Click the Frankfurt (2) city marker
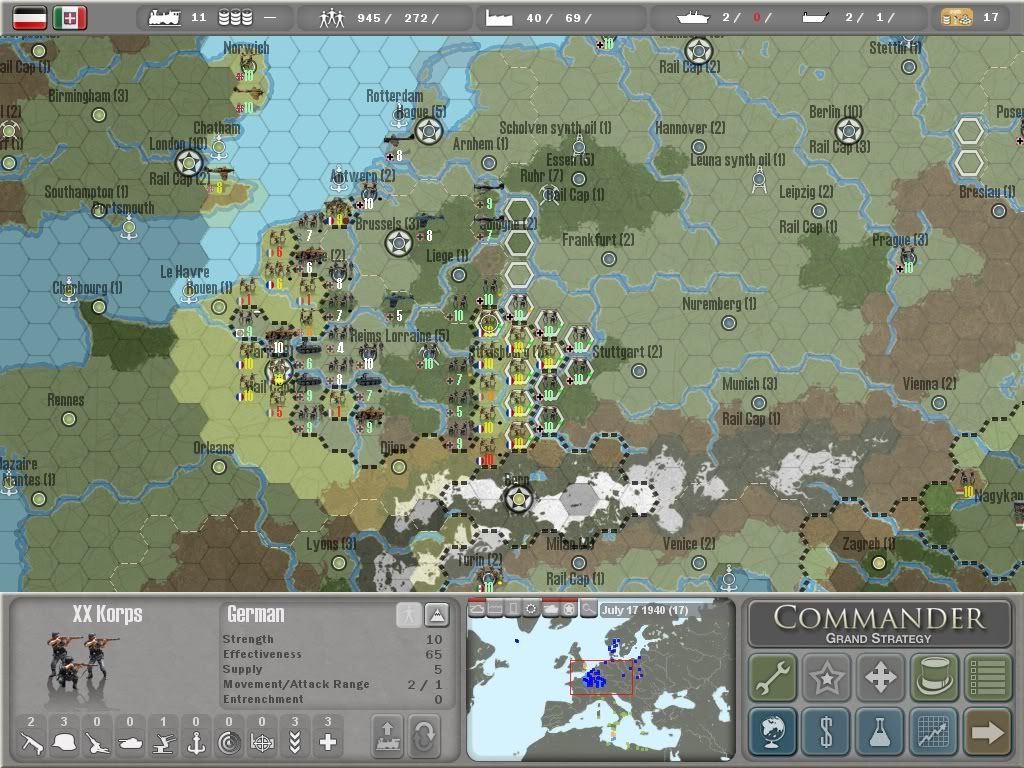 (x=609, y=259)
